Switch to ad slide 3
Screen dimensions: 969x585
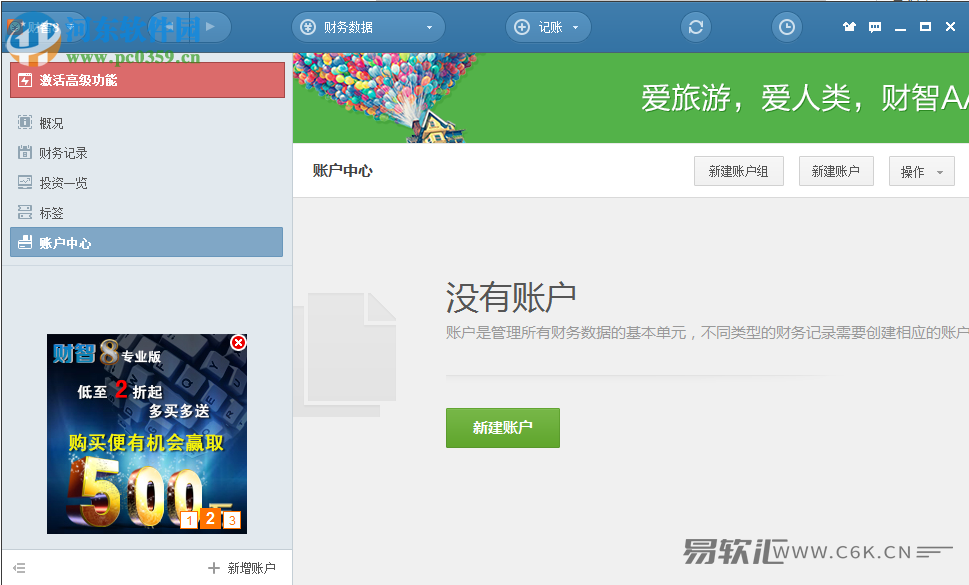(232, 519)
